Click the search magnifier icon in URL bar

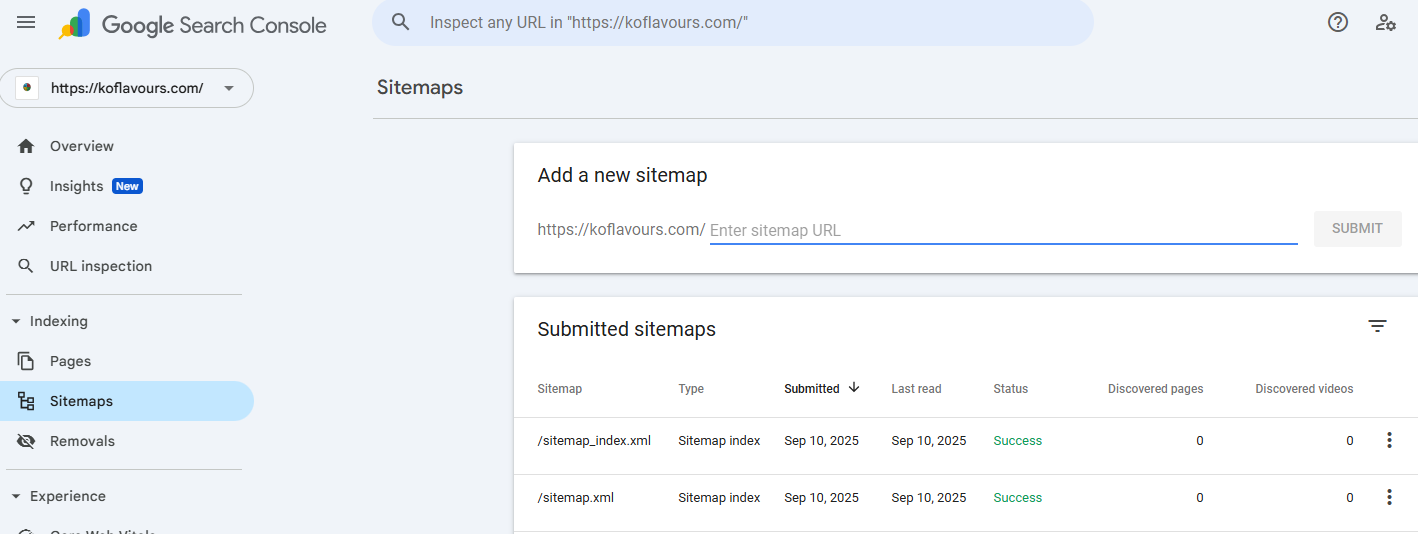point(401,22)
